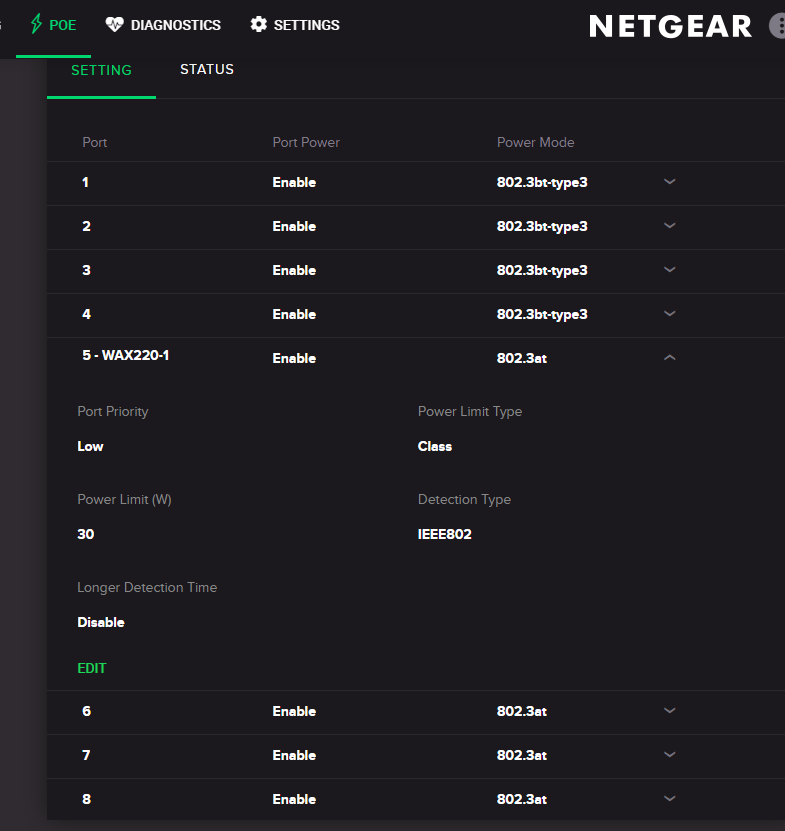This screenshot has width=785, height=831.
Task: Open the SETTINGS menu
Action: coord(306,25)
